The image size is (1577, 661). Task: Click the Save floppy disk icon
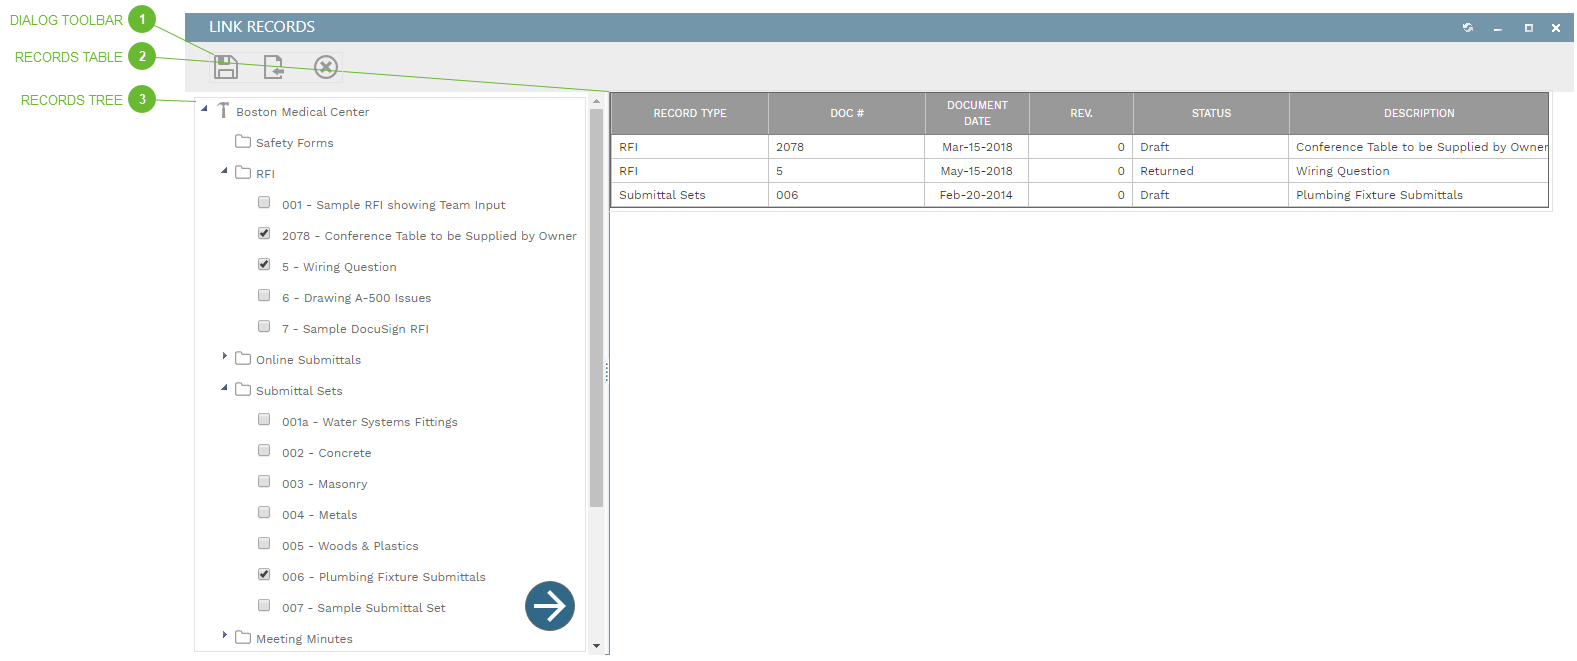(226, 67)
